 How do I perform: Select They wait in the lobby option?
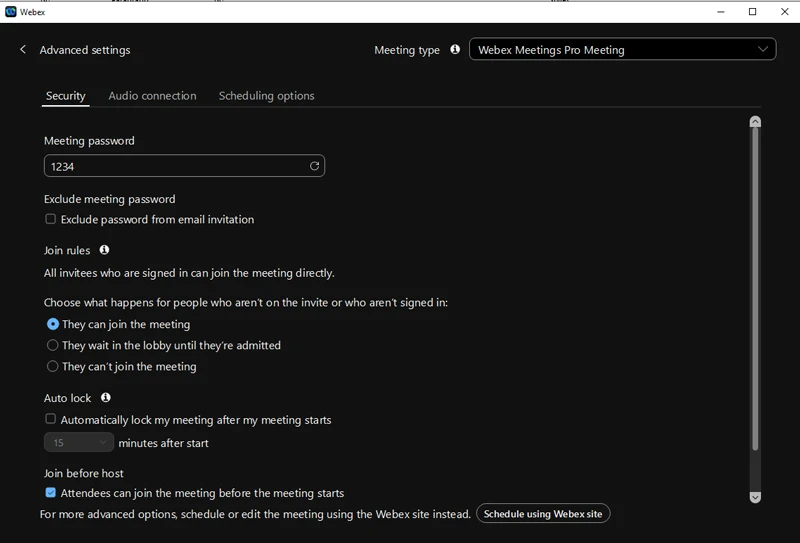point(53,345)
